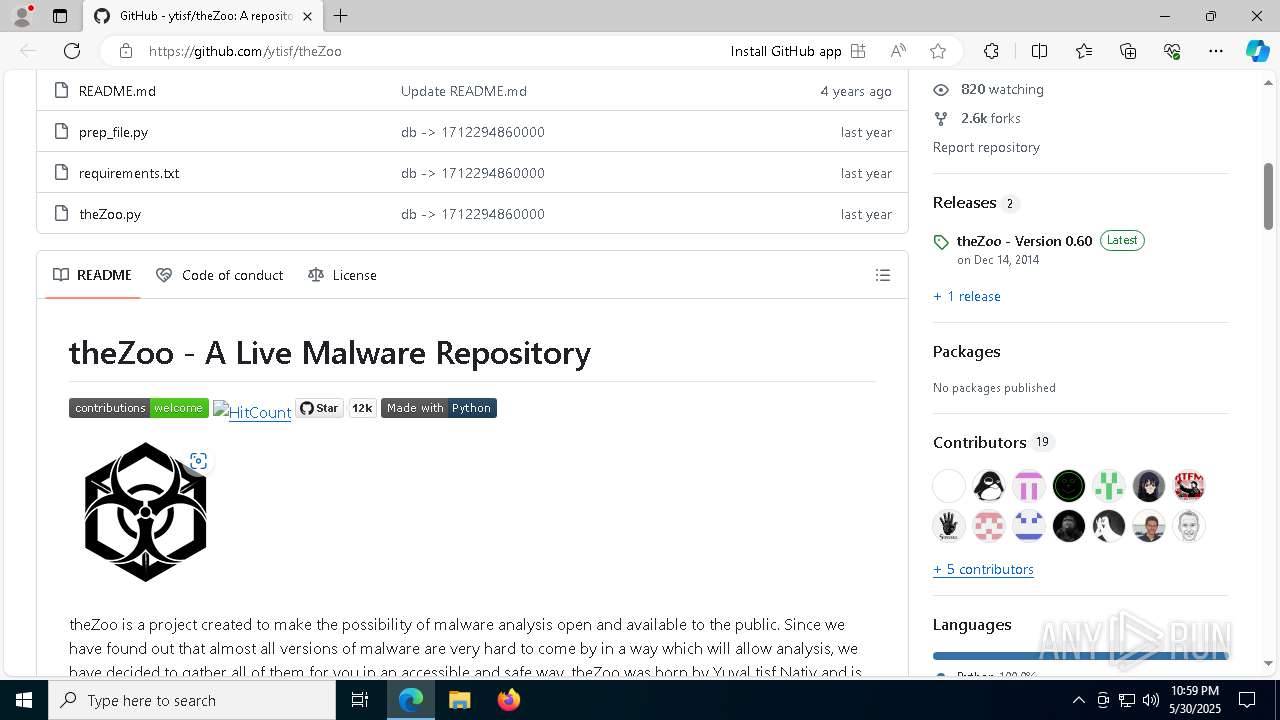Screen dimensions: 1280x720
Task: Toggle split screen view
Action: 1039,51
